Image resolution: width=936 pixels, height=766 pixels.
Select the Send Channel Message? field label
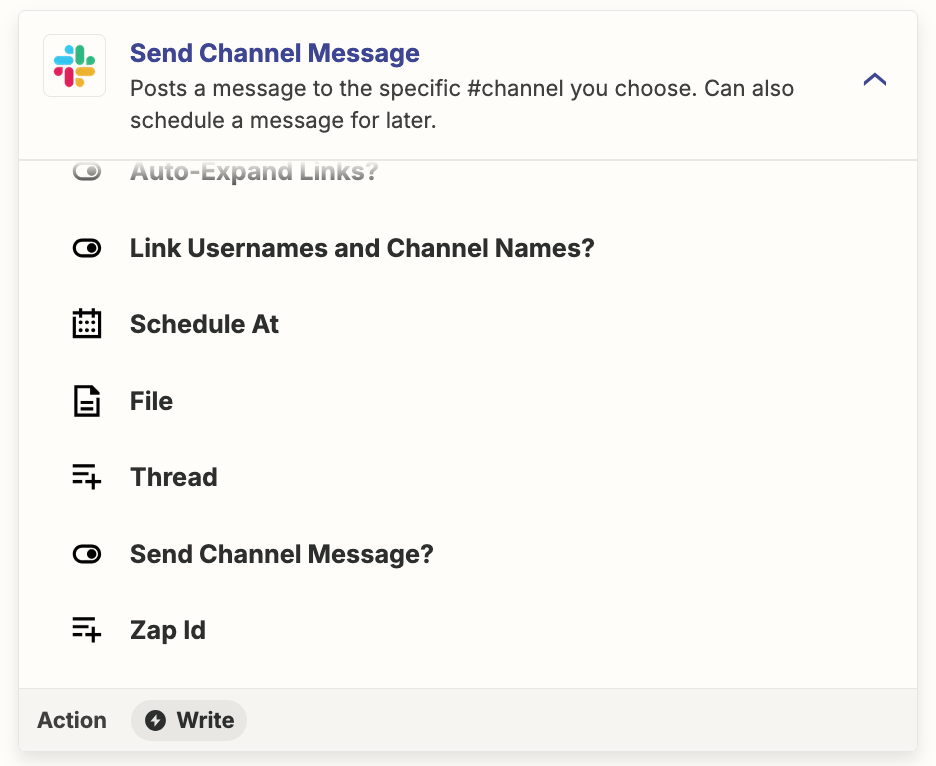pyautogui.click(x=282, y=554)
